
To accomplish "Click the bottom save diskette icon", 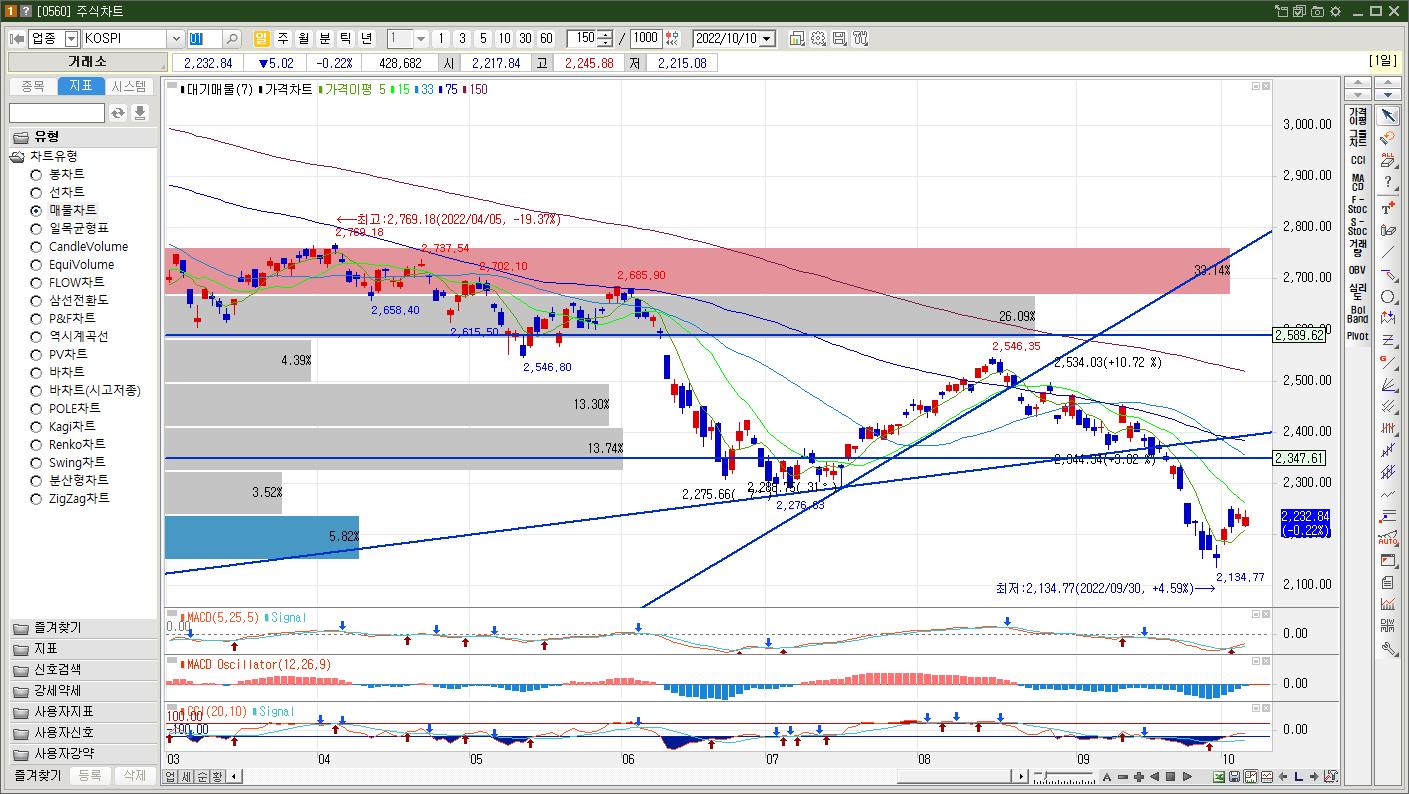I will (1235, 776).
